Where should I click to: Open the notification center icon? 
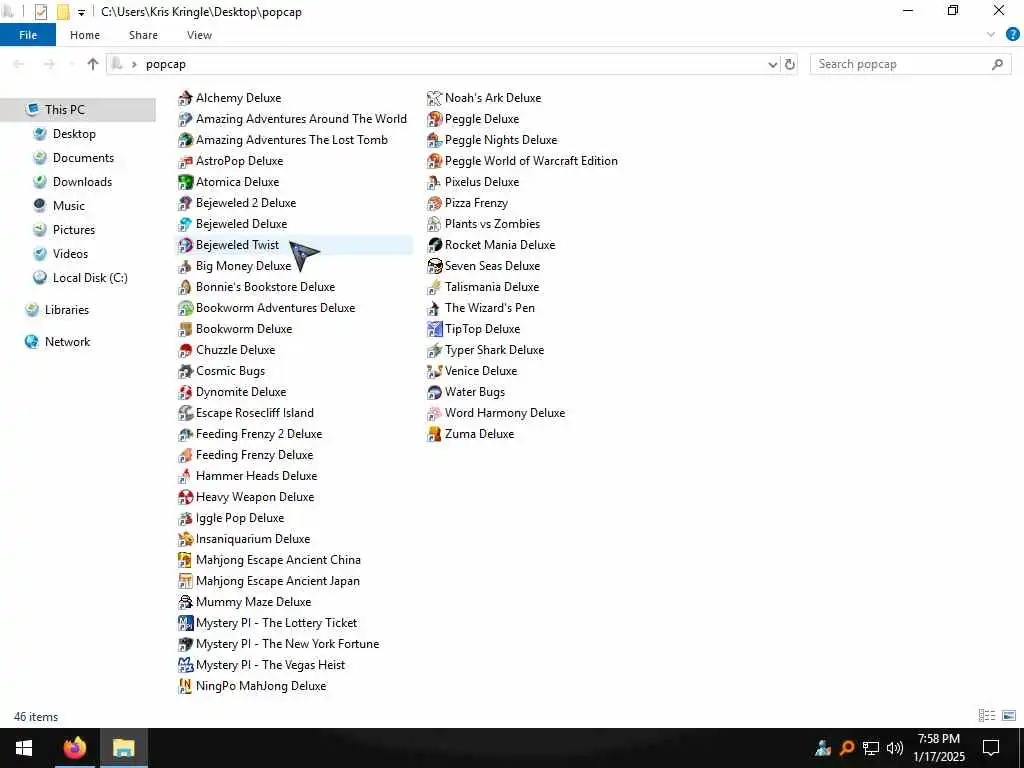(x=991, y=748)
